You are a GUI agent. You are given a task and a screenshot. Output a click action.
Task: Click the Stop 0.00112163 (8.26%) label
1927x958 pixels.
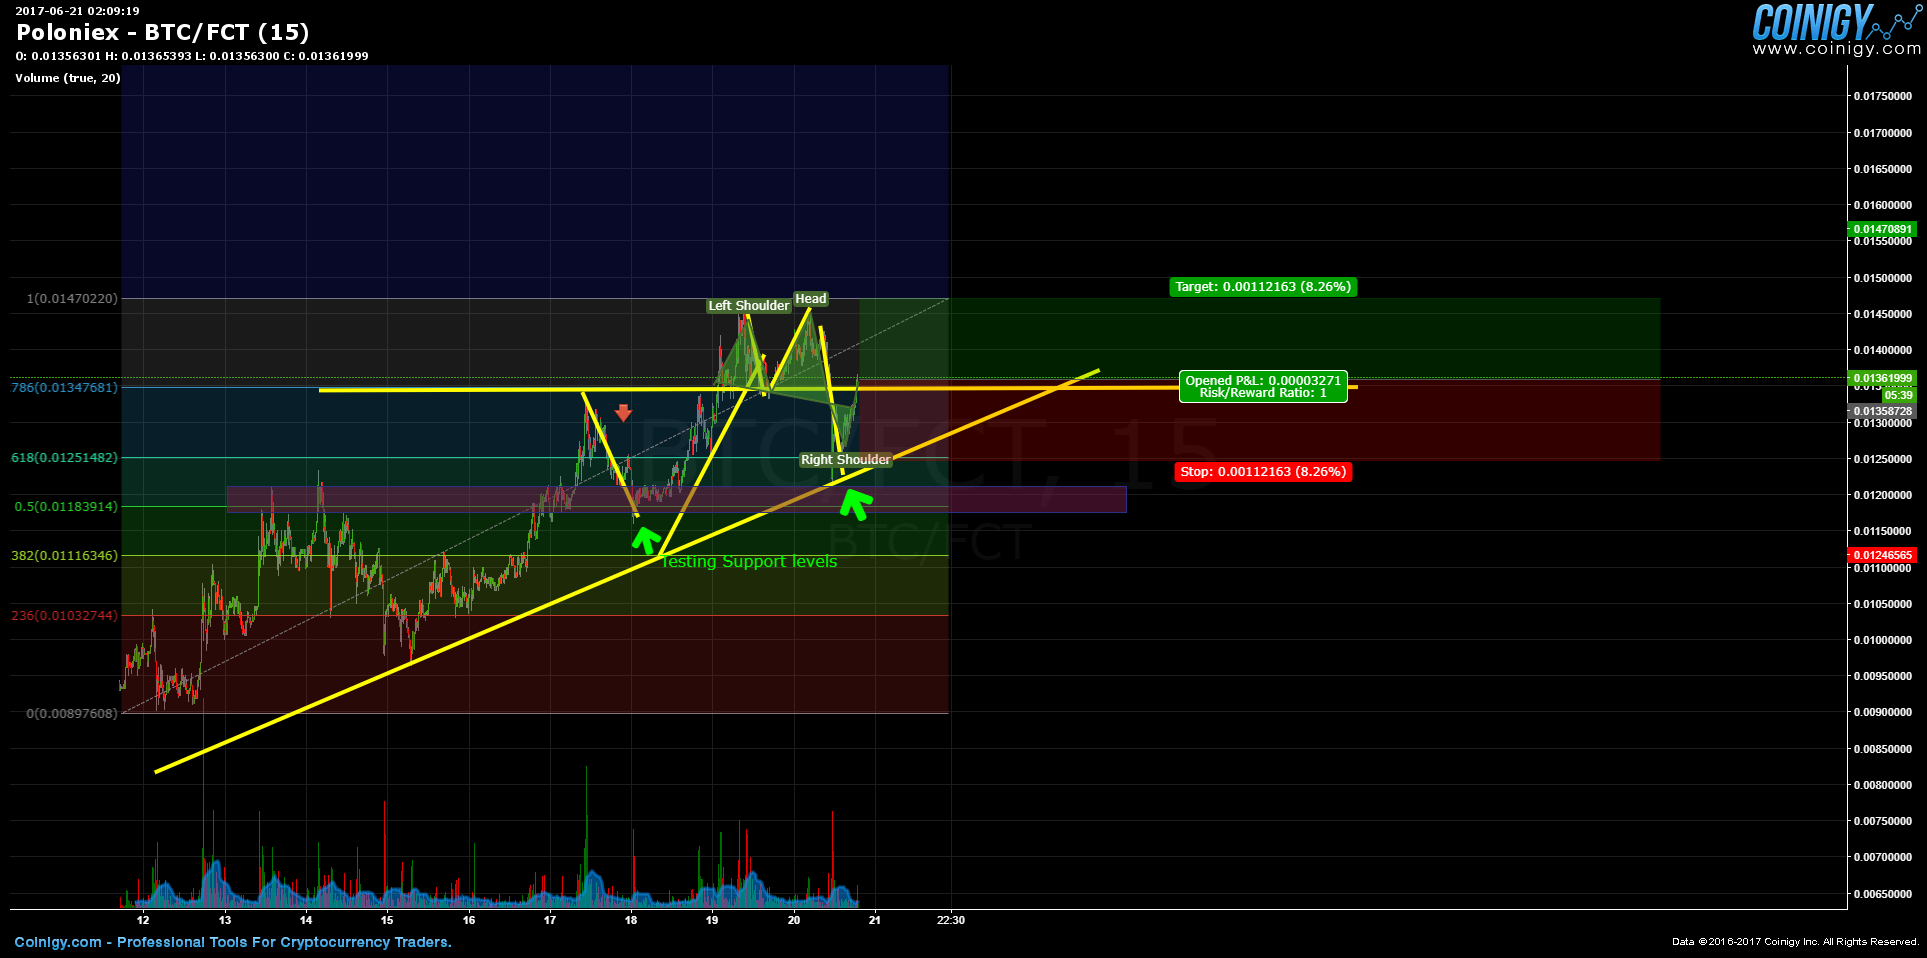1262,471
